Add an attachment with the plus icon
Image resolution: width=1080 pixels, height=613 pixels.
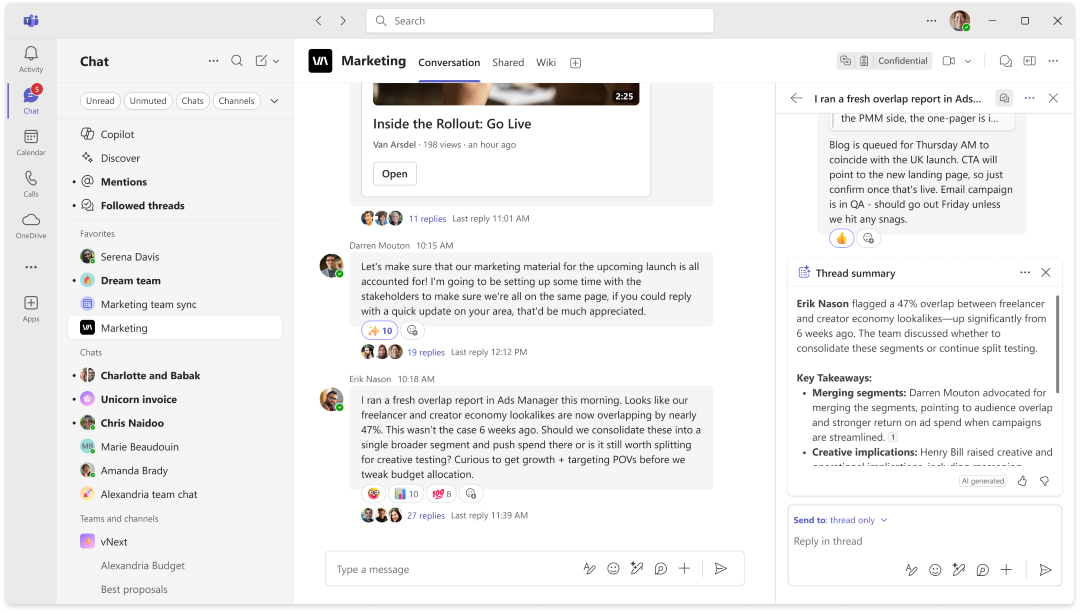[x=684, y=568]
